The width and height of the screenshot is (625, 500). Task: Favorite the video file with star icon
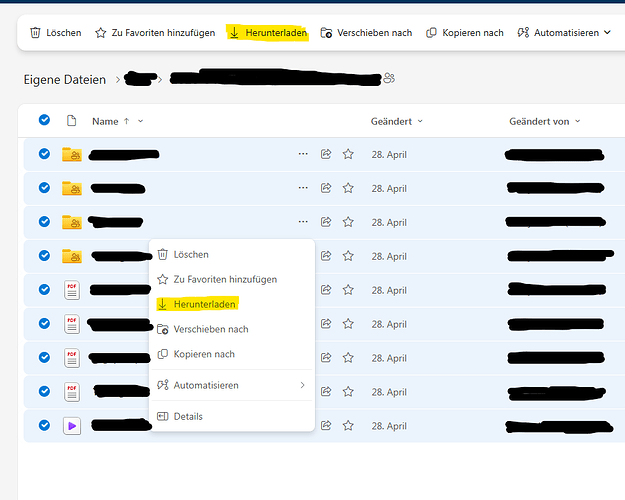pos(348,425)
